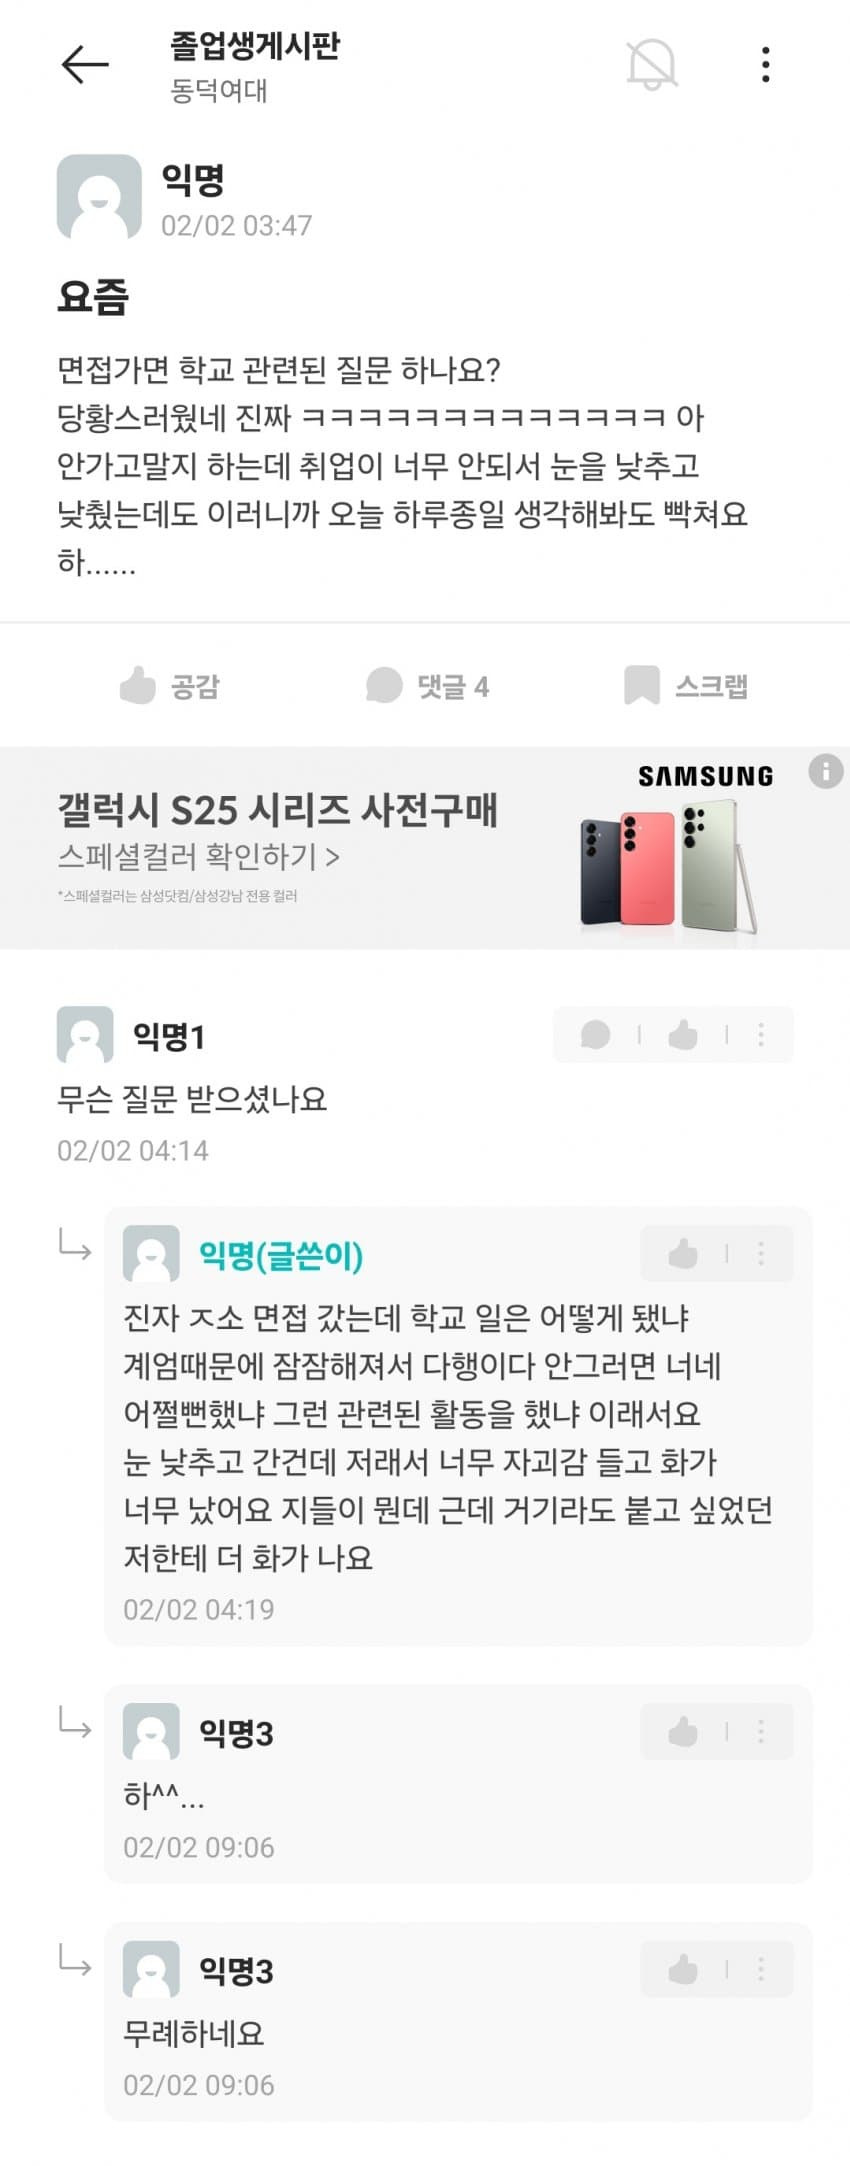Open the 스페셜컬러 확인하기 link
Image resolution: width=850 pixels, height=2166 pixels.
(198, 857)
